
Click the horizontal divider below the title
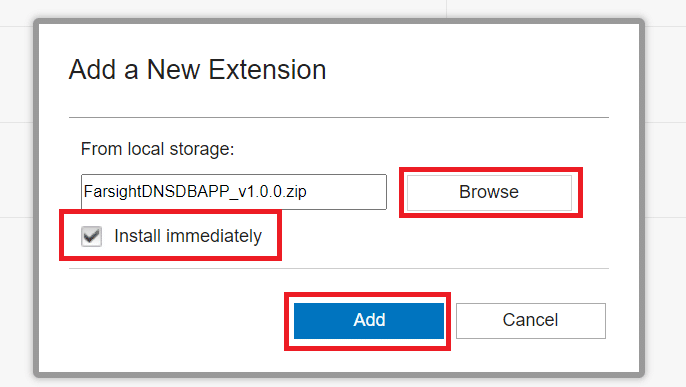[339, 117]
